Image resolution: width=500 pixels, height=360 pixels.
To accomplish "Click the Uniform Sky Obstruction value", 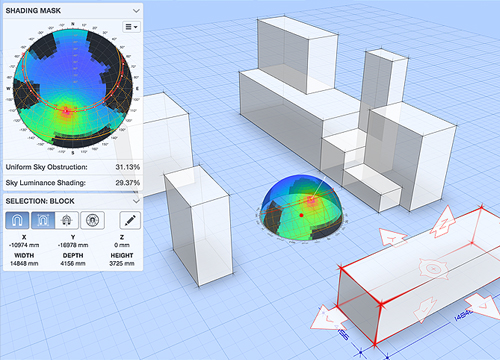I will coord(127,167).
